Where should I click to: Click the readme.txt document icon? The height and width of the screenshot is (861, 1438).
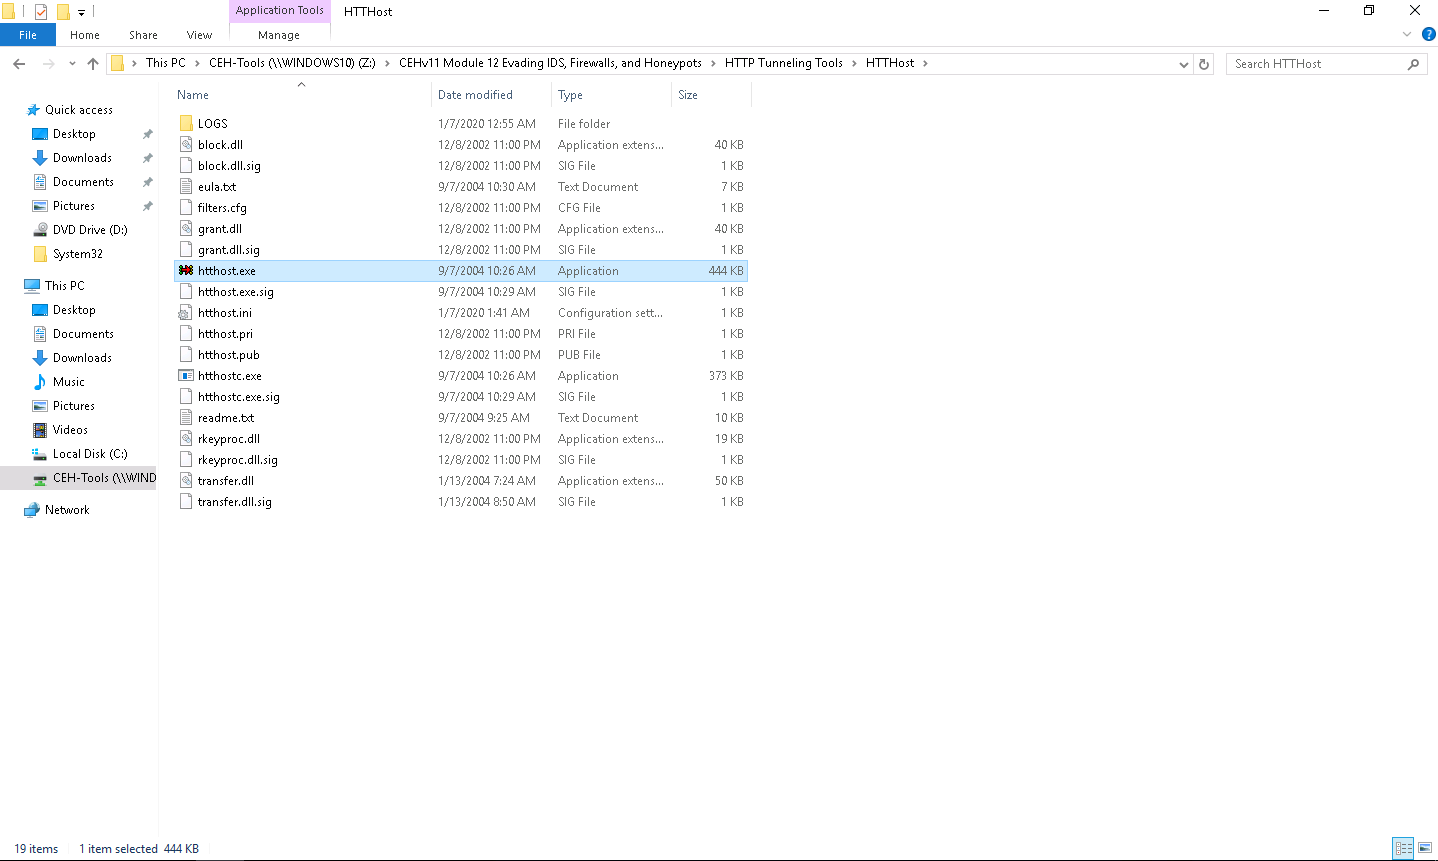click(x=186, y=418)
